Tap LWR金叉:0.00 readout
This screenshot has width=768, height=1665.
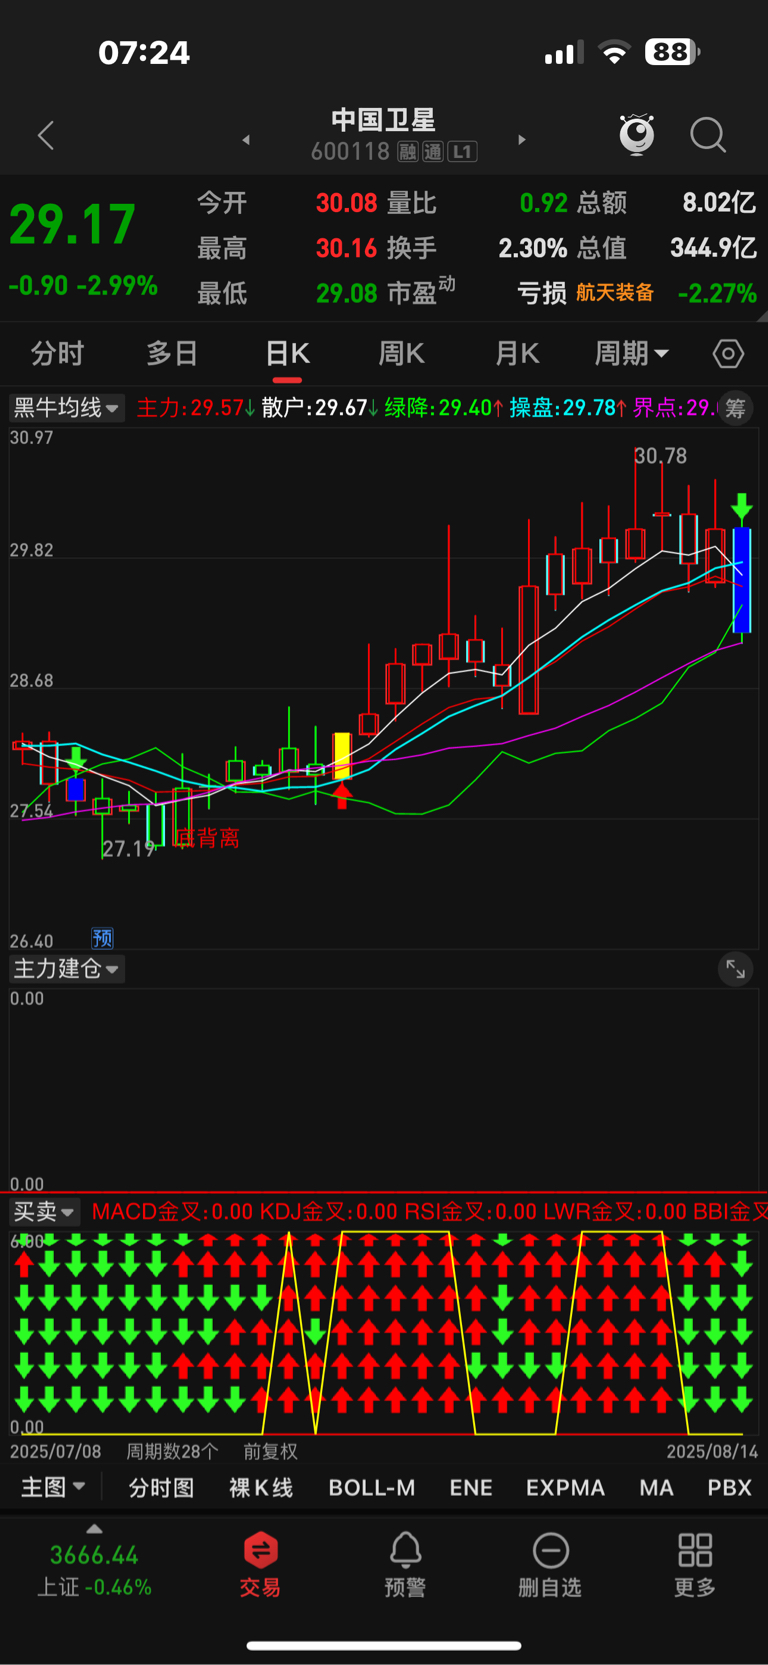pos(615,1212)
